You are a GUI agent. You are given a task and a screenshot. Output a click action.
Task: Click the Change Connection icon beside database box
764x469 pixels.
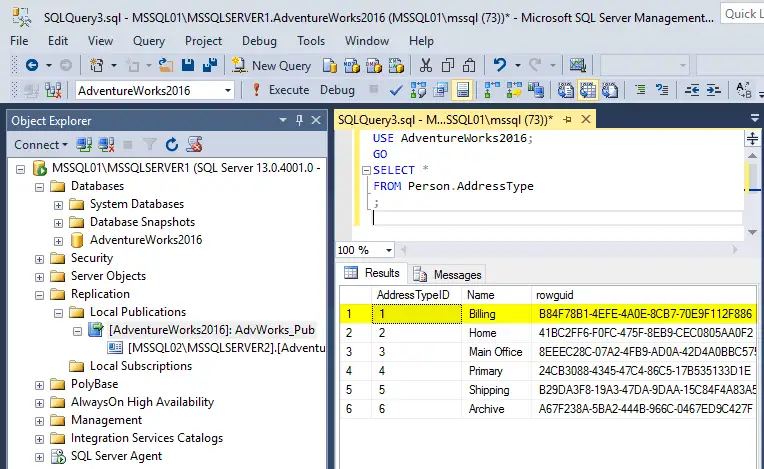tap(53, 90)
